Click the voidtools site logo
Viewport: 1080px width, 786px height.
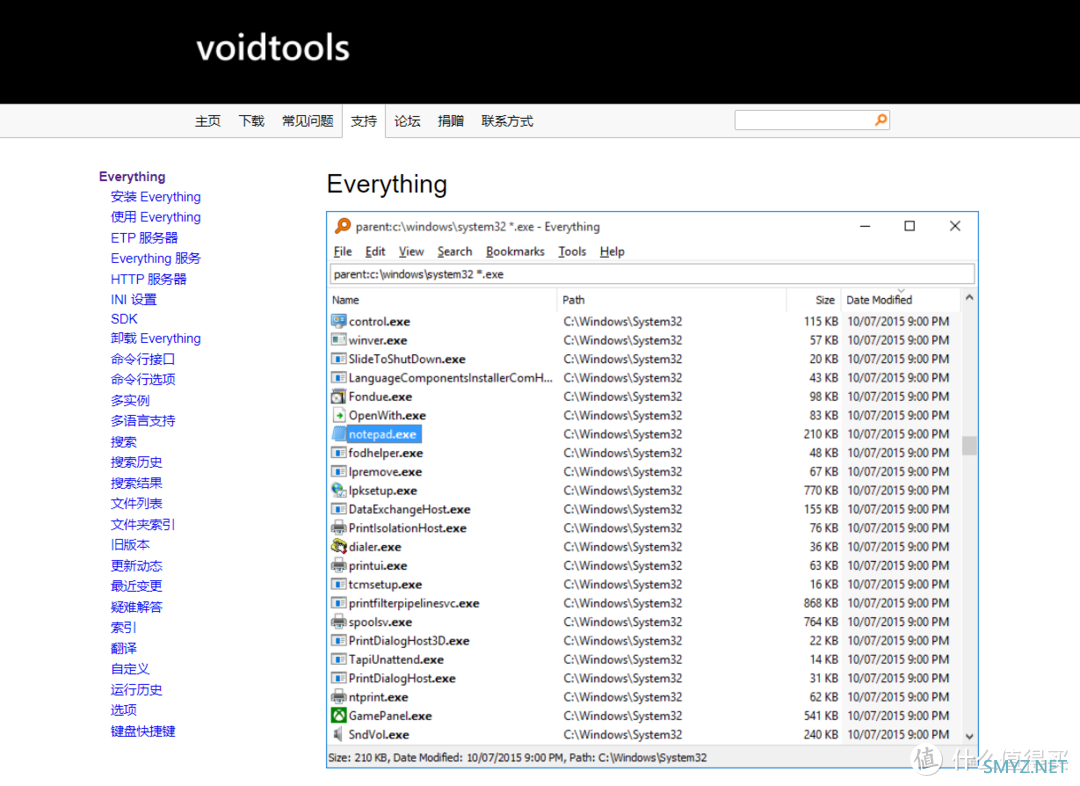click(273, 48)
